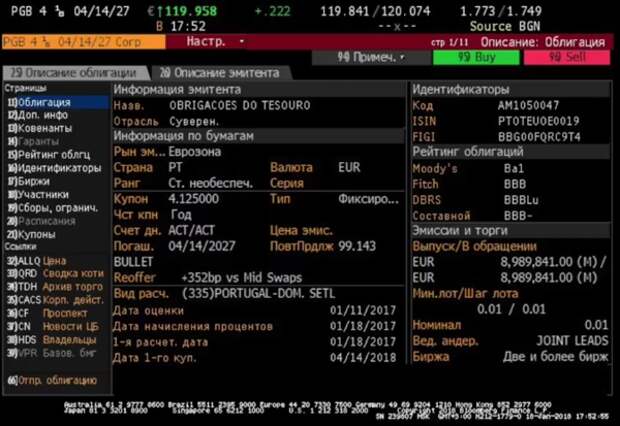This screenshot has height=426, width=620.
Task: Click the Счет дн. value ACT/ACT
Action: coord(191,231)
